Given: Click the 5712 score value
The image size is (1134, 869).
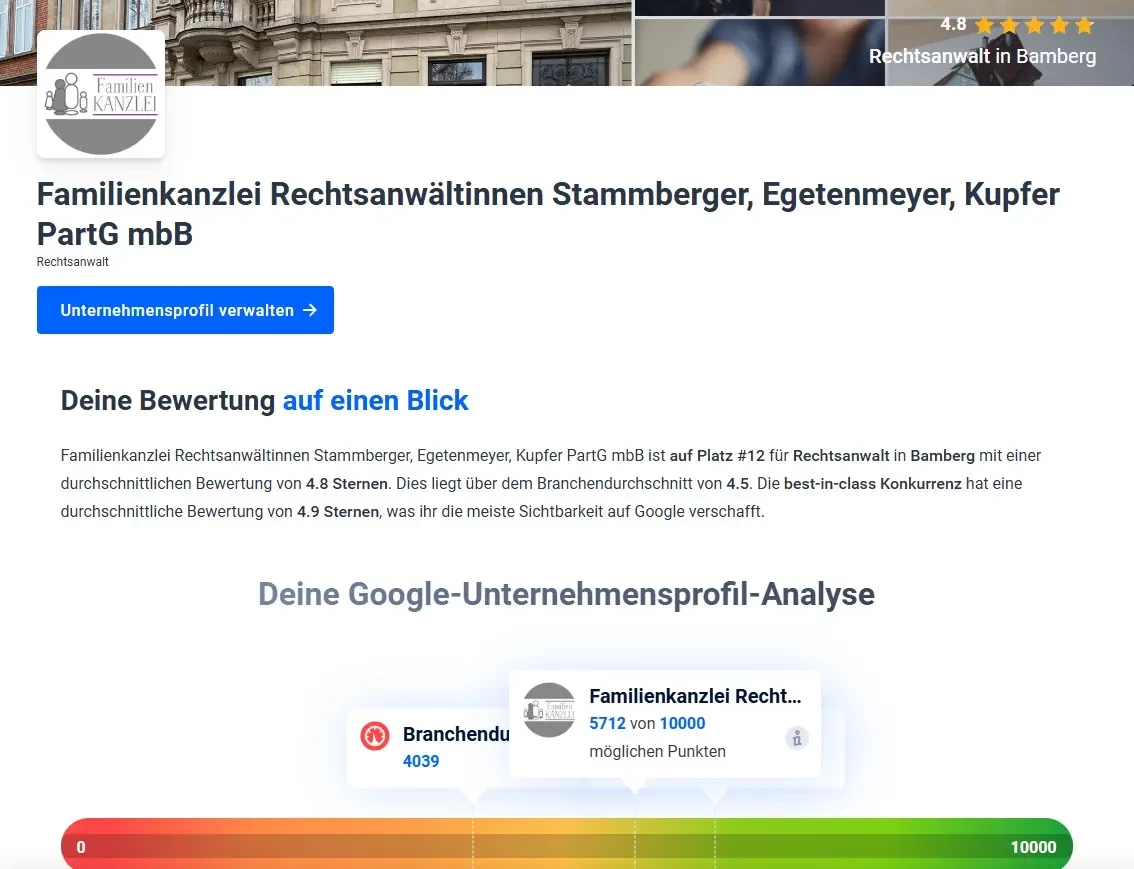Looking at the screenshot, I should click(607, 723).
